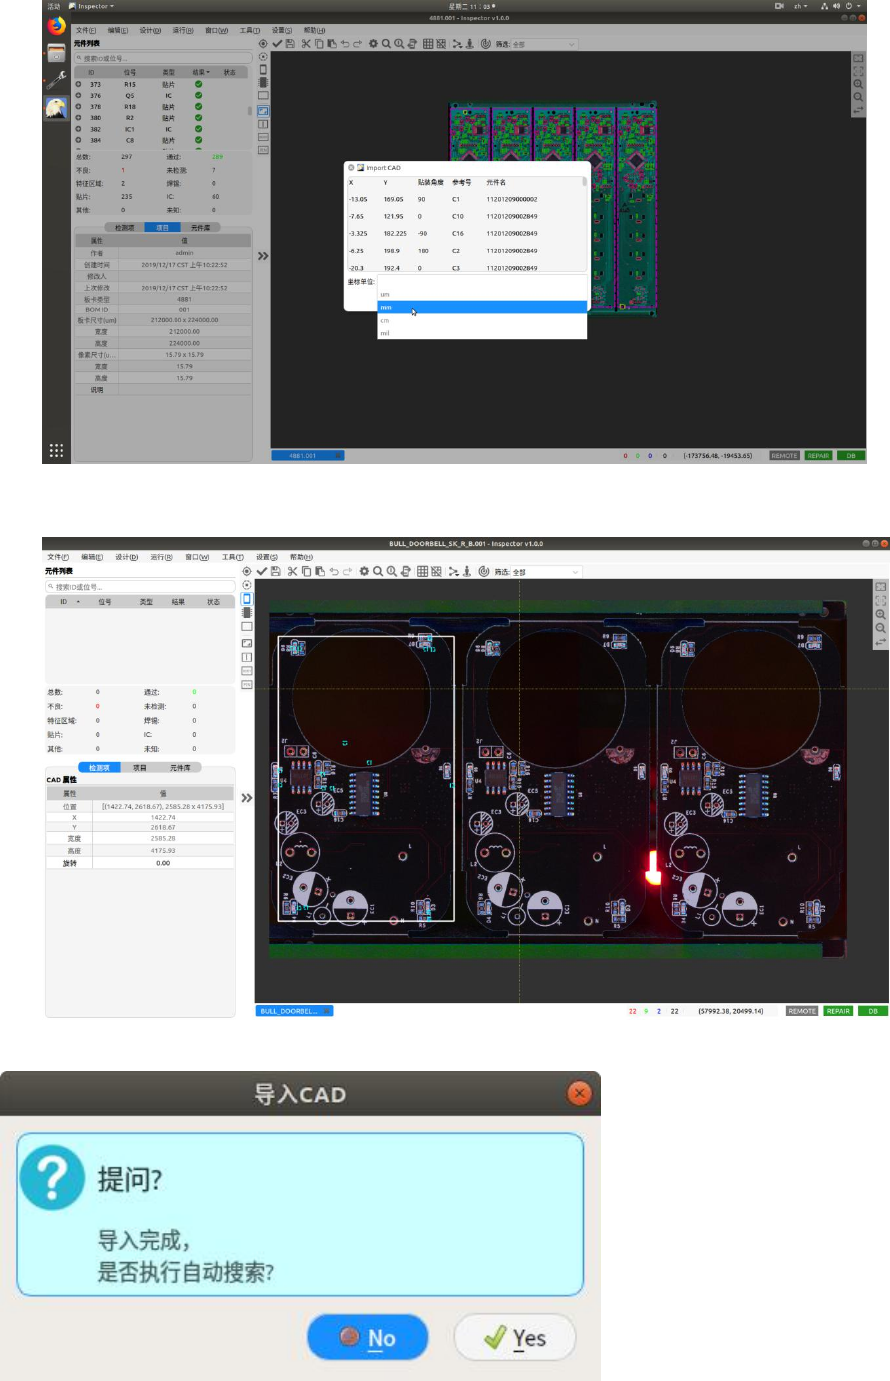Click the download arrow icon in BULL_DOORBELL toolbar
Screen dimensions: 890x1381
467,572
